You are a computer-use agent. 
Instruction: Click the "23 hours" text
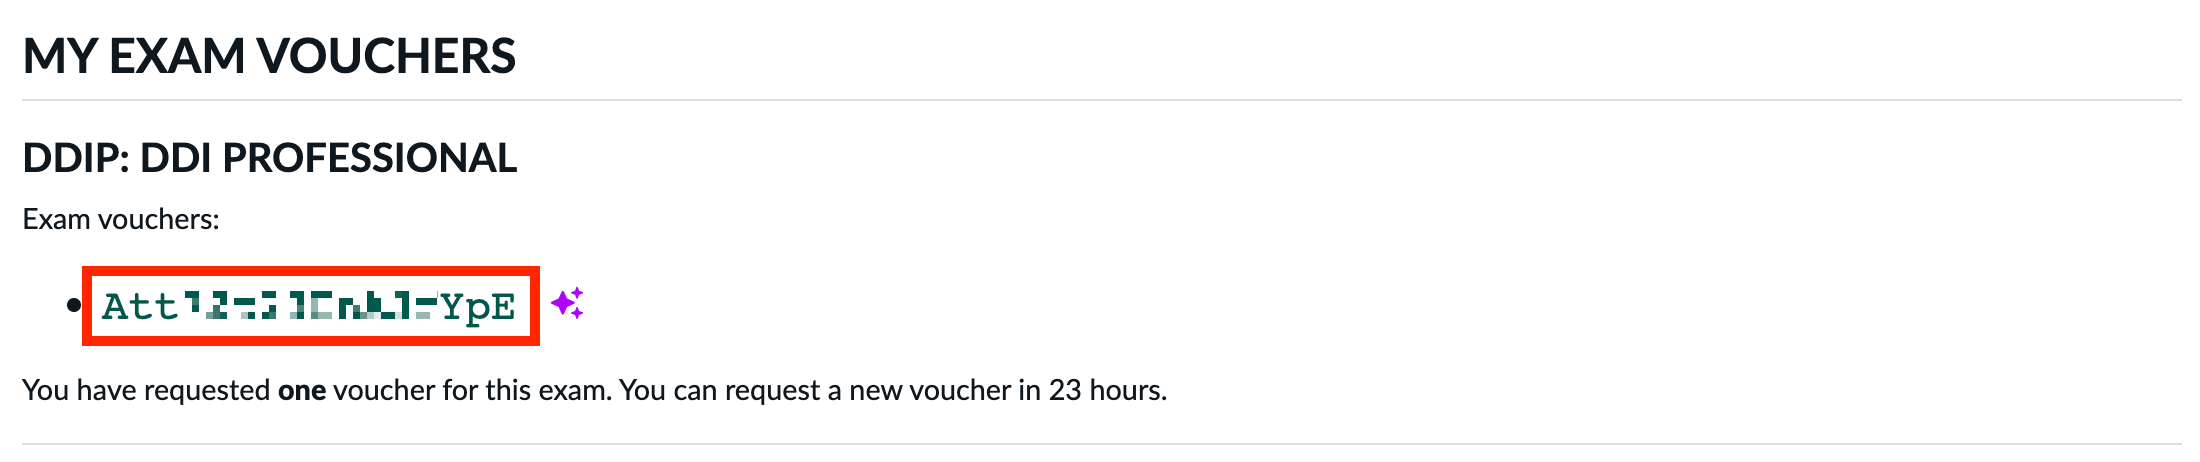point(1106,390)
